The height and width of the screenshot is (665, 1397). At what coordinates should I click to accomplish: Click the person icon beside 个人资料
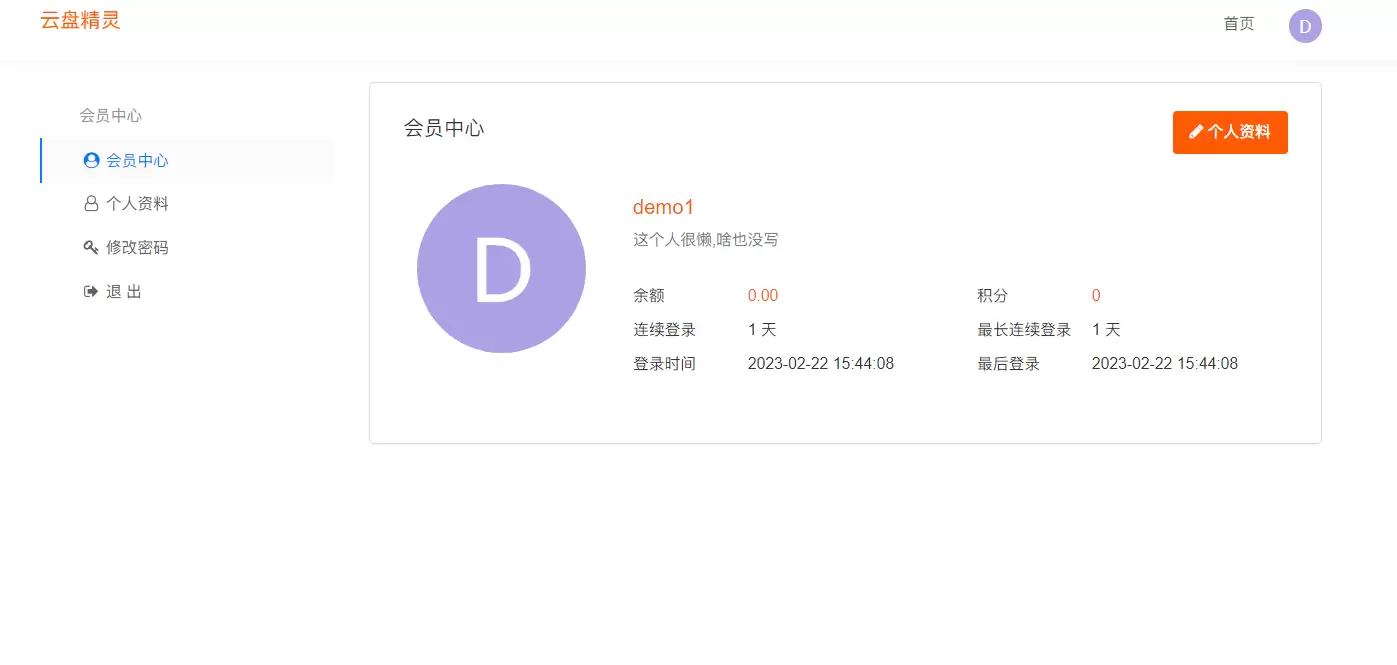click(x=91, y=204)
